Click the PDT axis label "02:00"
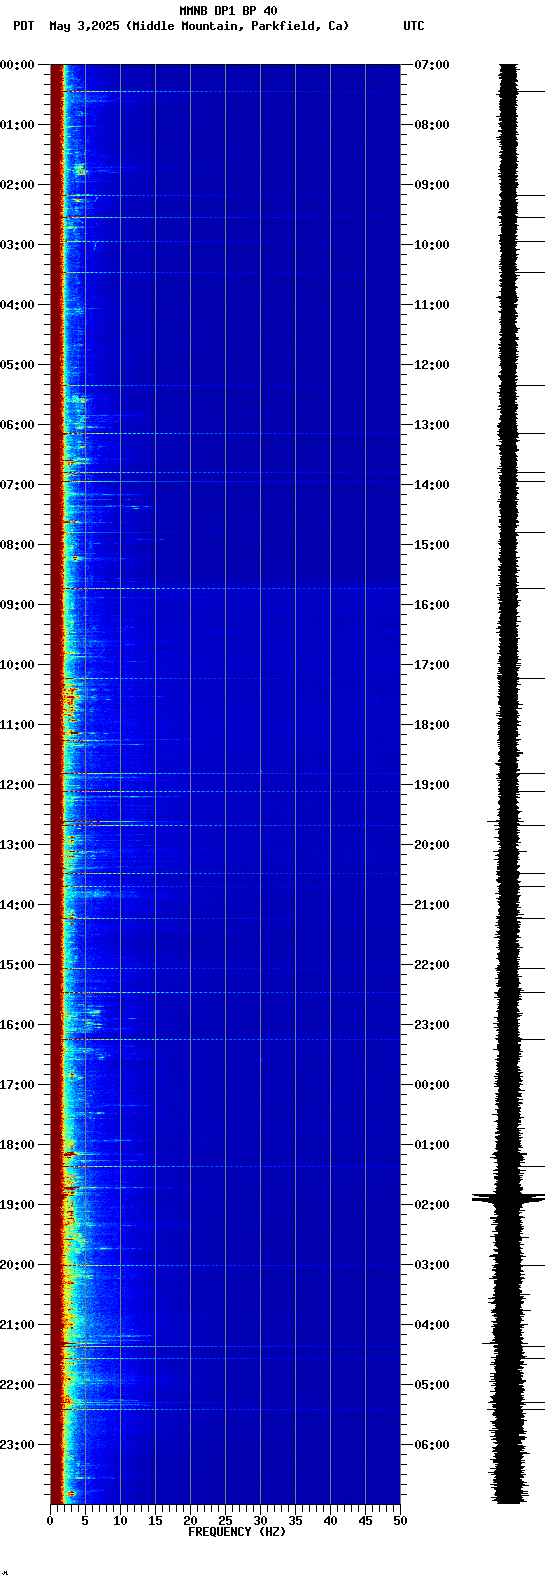Viewport: 552px width, 1584px height. click(x=17, y=185)
